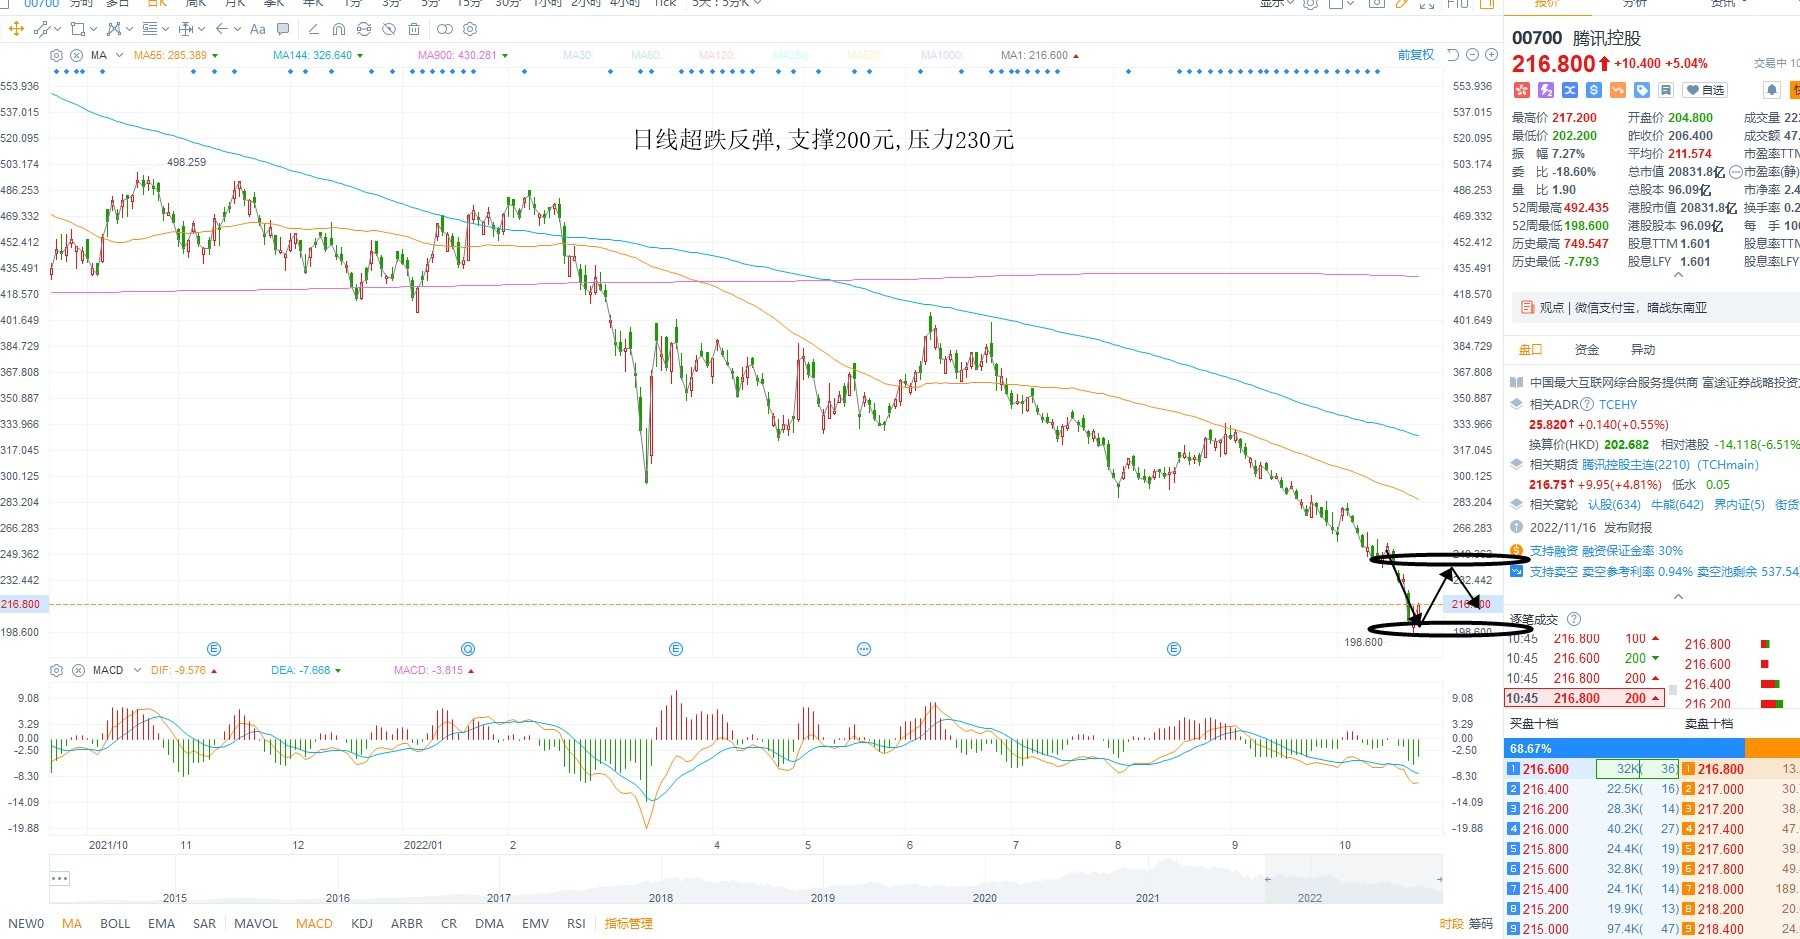Switch to the KDJ indicator tab
This screenshot has height=939, width=1800.
tap(362, 923)
